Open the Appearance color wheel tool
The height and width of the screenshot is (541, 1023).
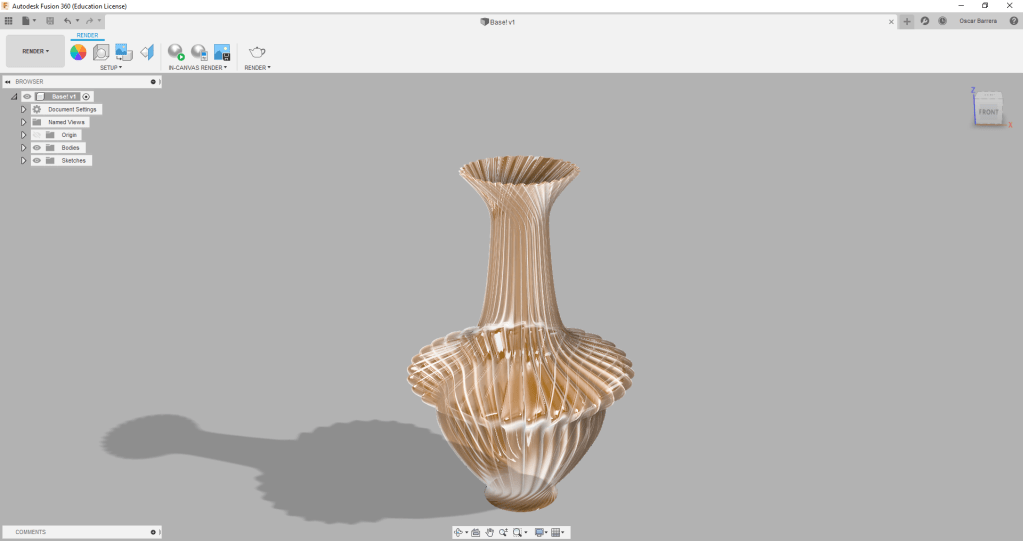point(78,52)
